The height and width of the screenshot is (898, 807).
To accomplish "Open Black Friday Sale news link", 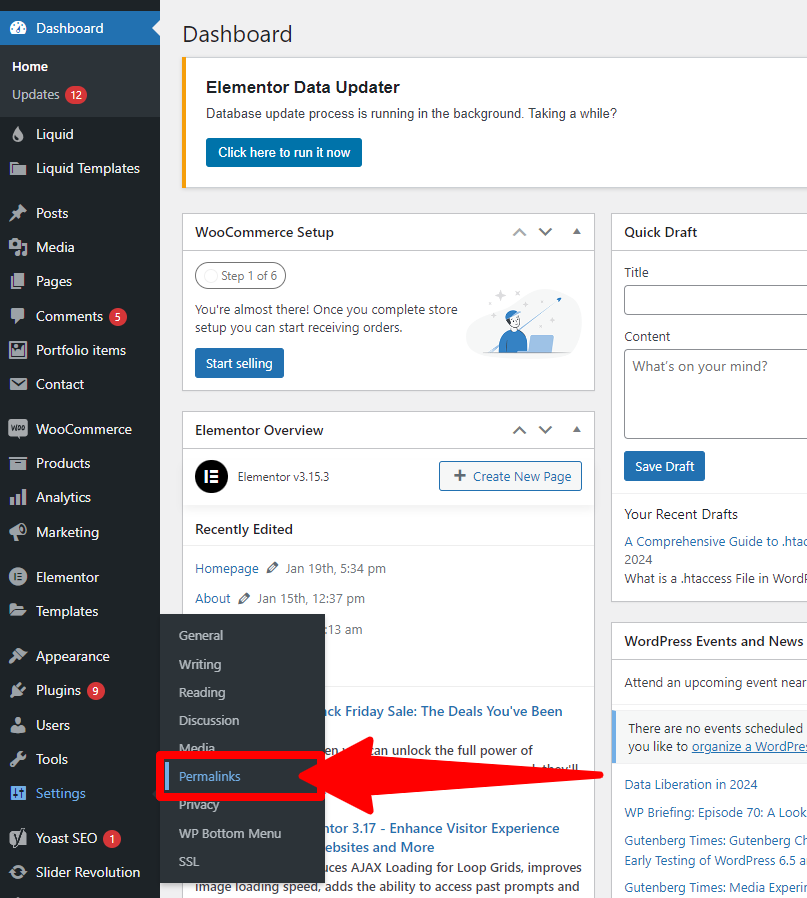I will point(444,711).
